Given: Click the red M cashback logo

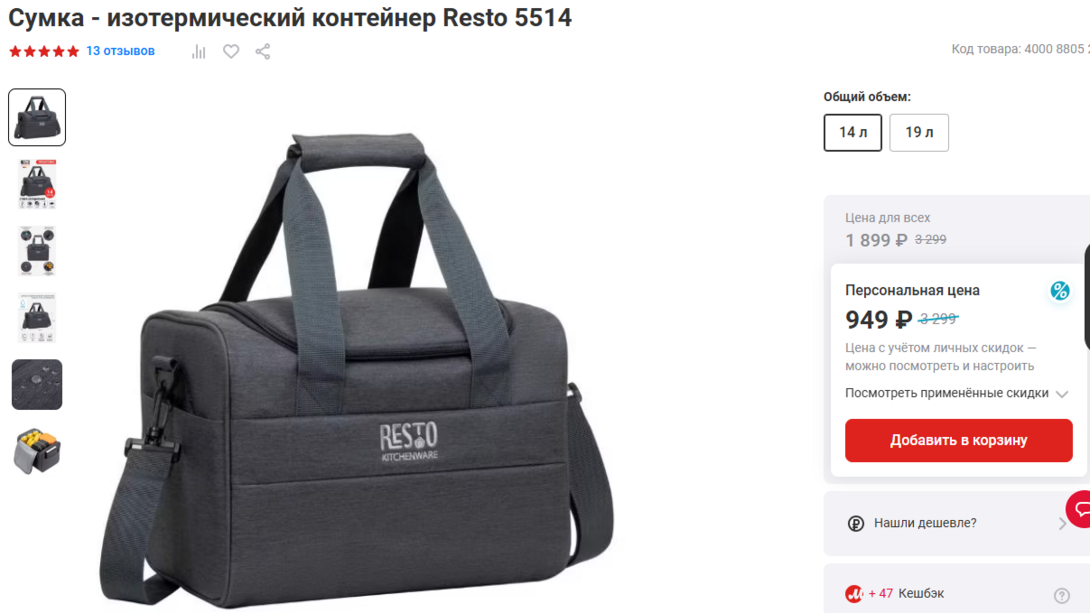Looking at the screenshot, I should tap(854, 594).
